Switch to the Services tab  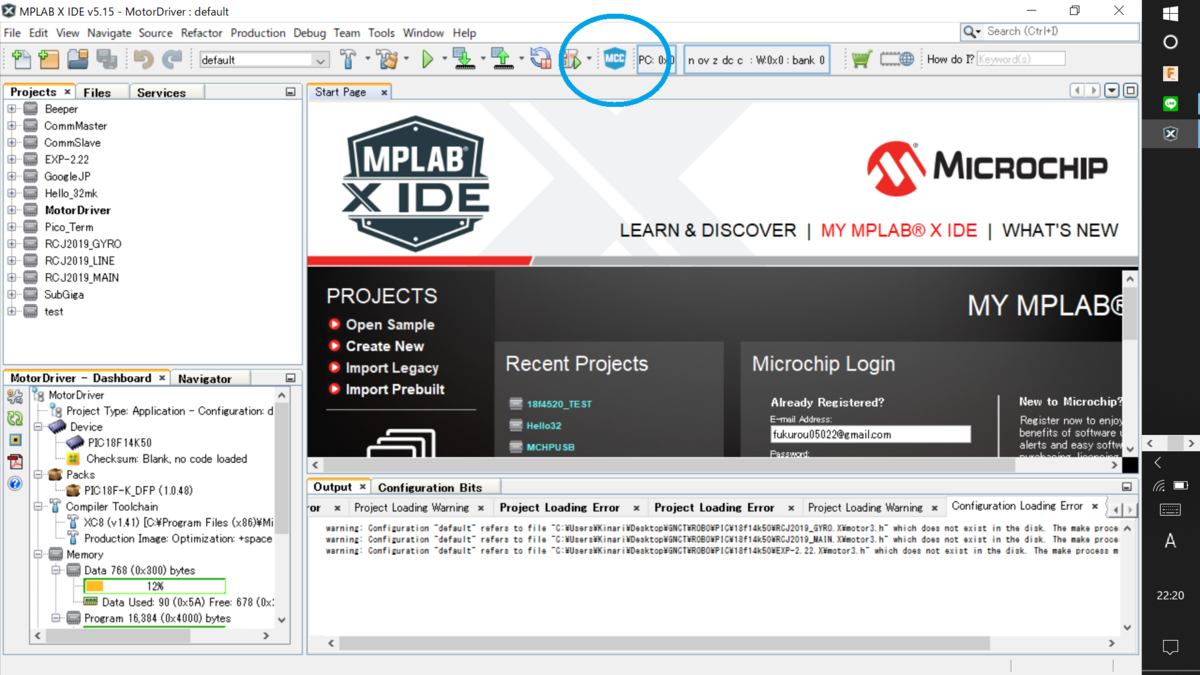click(x=161, y=92)
